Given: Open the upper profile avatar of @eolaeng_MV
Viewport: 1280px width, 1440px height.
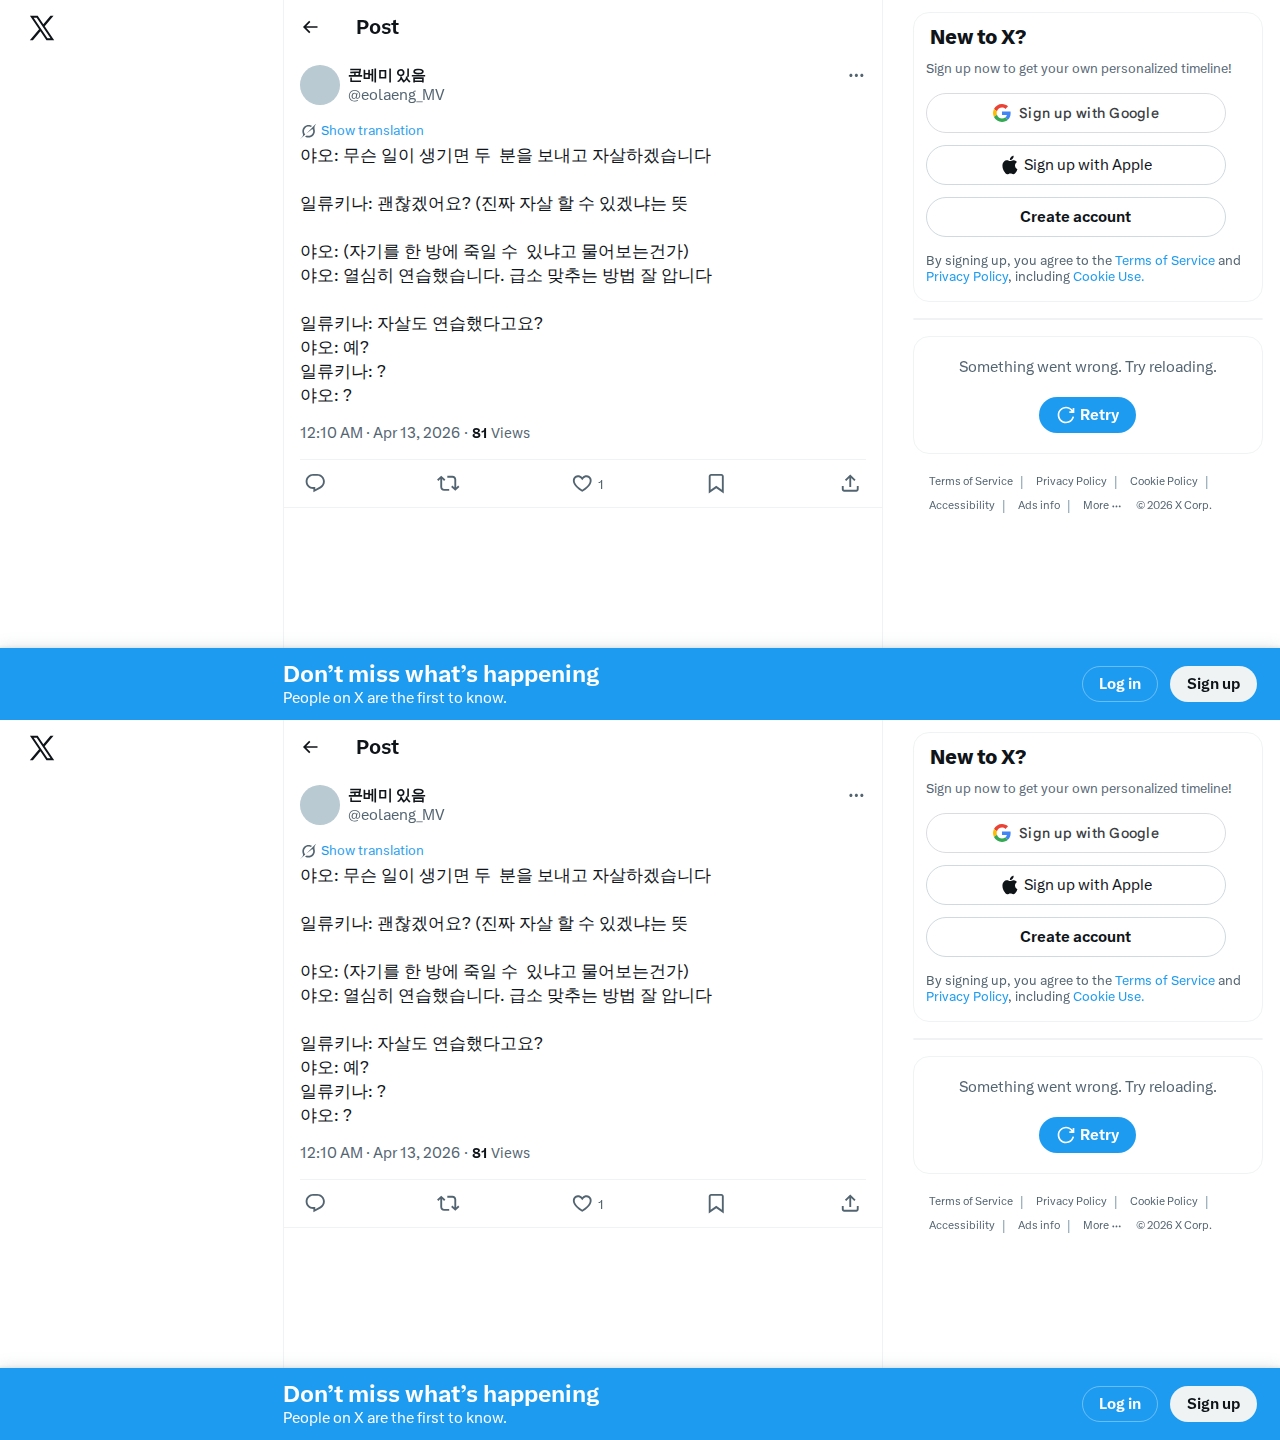Looking at the screenshot, I should coord(320,85).
